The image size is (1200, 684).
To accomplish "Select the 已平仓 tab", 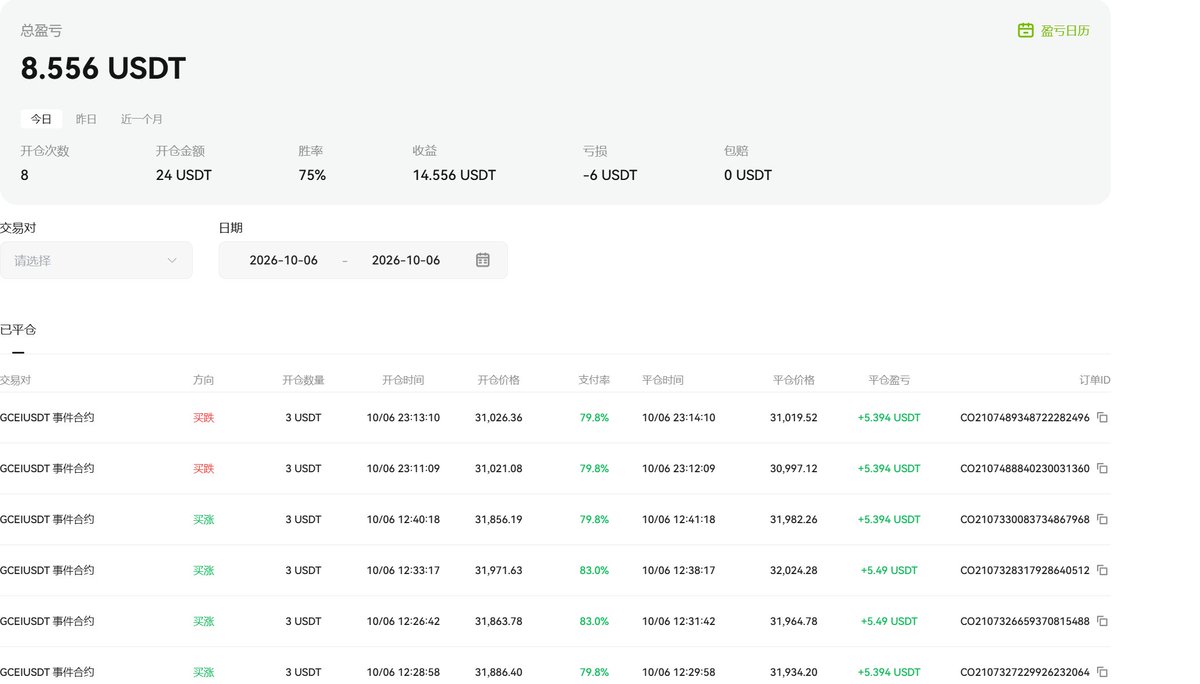I will (18, 330).
